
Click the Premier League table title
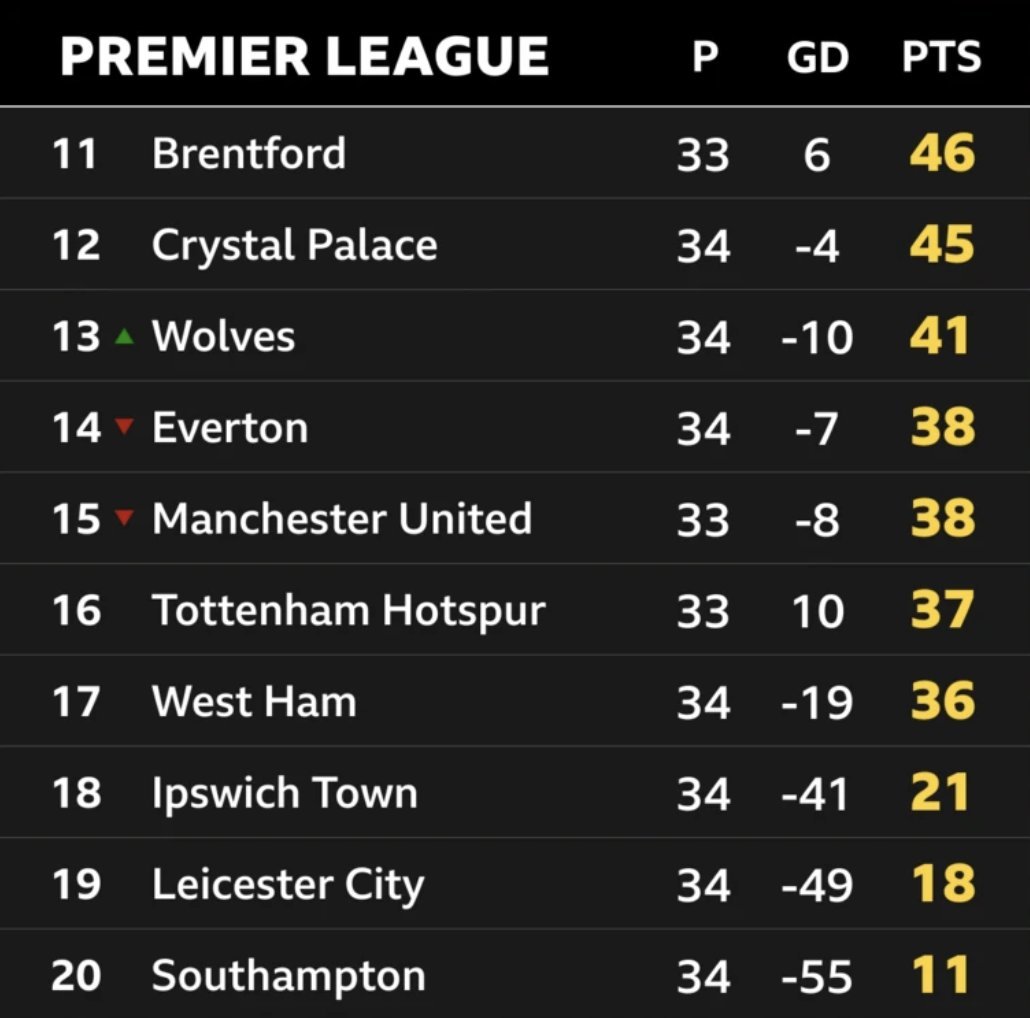coord(304,56)
